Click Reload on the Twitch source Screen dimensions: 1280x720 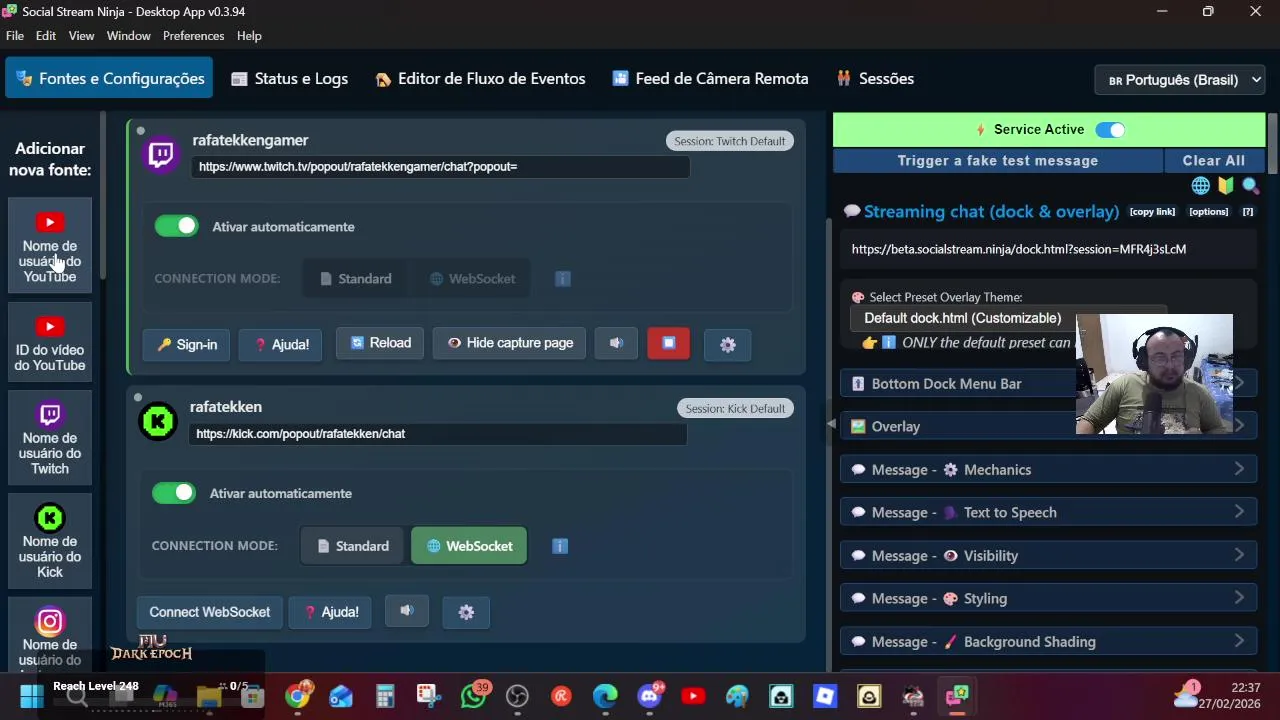380,343
